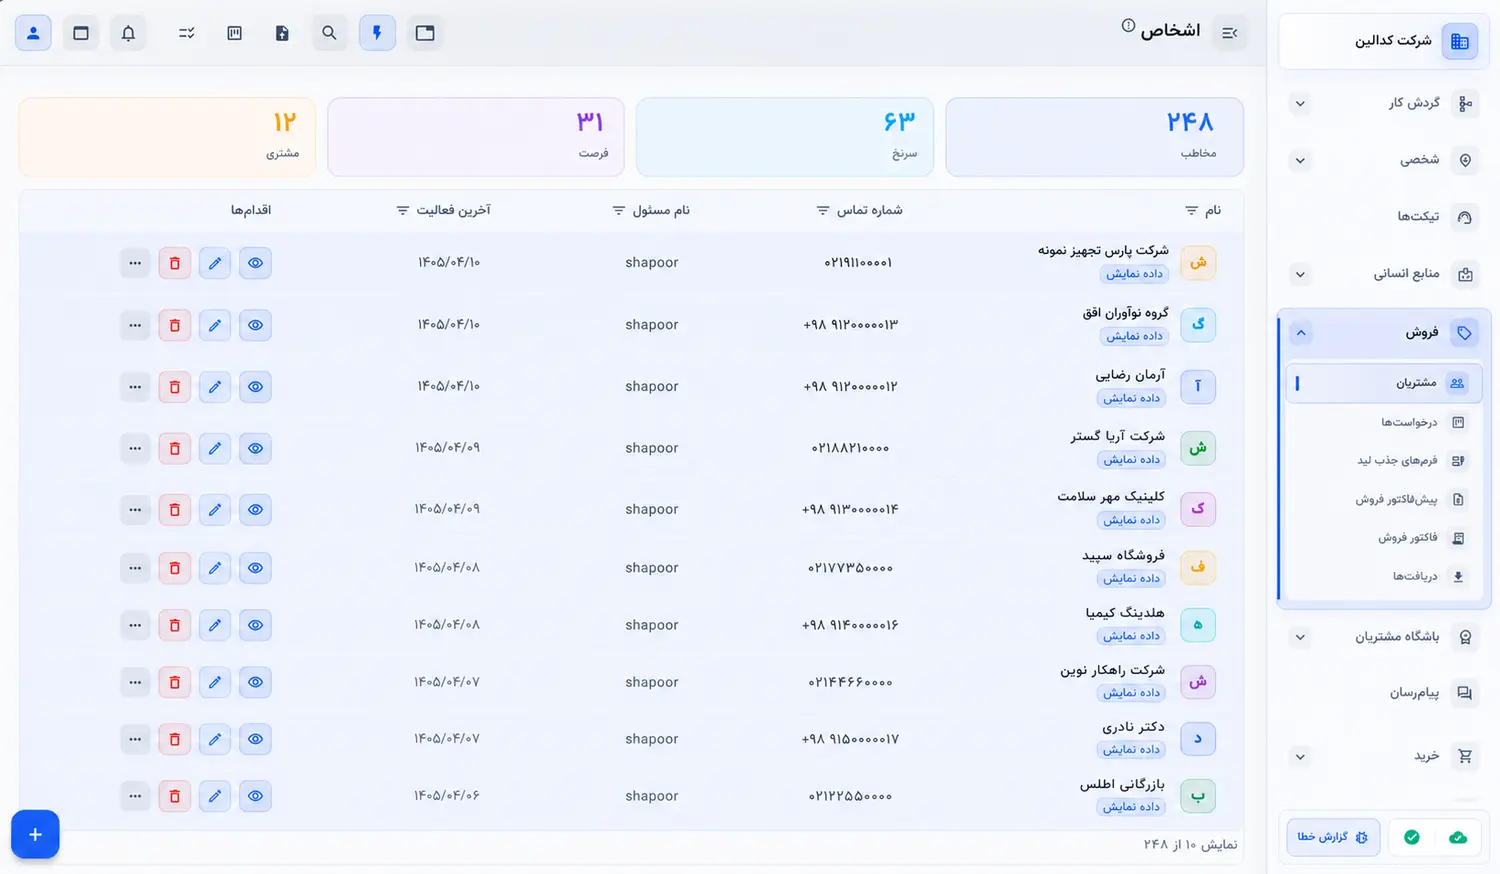Select مشتریان submenu item
Viewport: 1500px width, 874px height.
click(1383, 383)
